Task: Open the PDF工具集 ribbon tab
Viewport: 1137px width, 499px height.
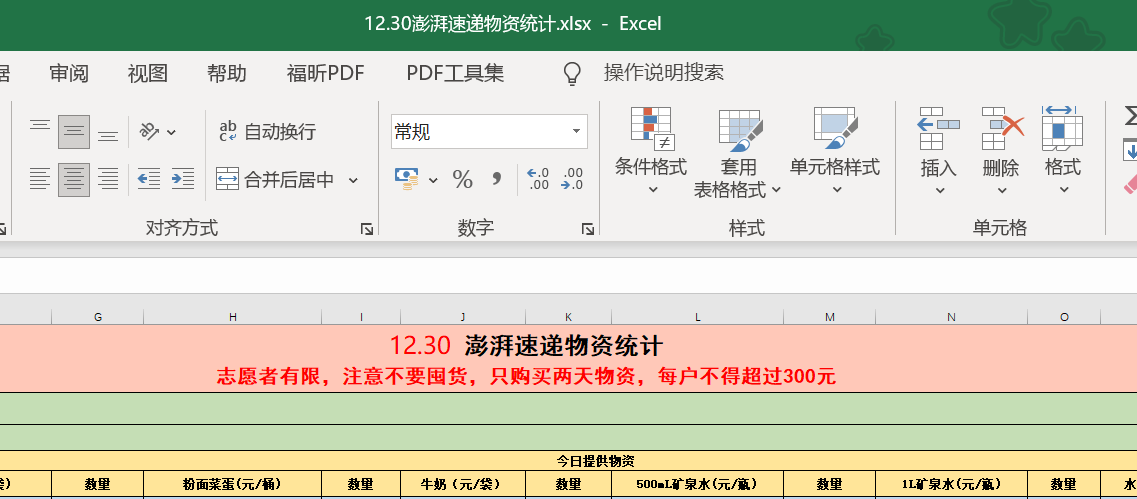Action: (x=455, y=73)
